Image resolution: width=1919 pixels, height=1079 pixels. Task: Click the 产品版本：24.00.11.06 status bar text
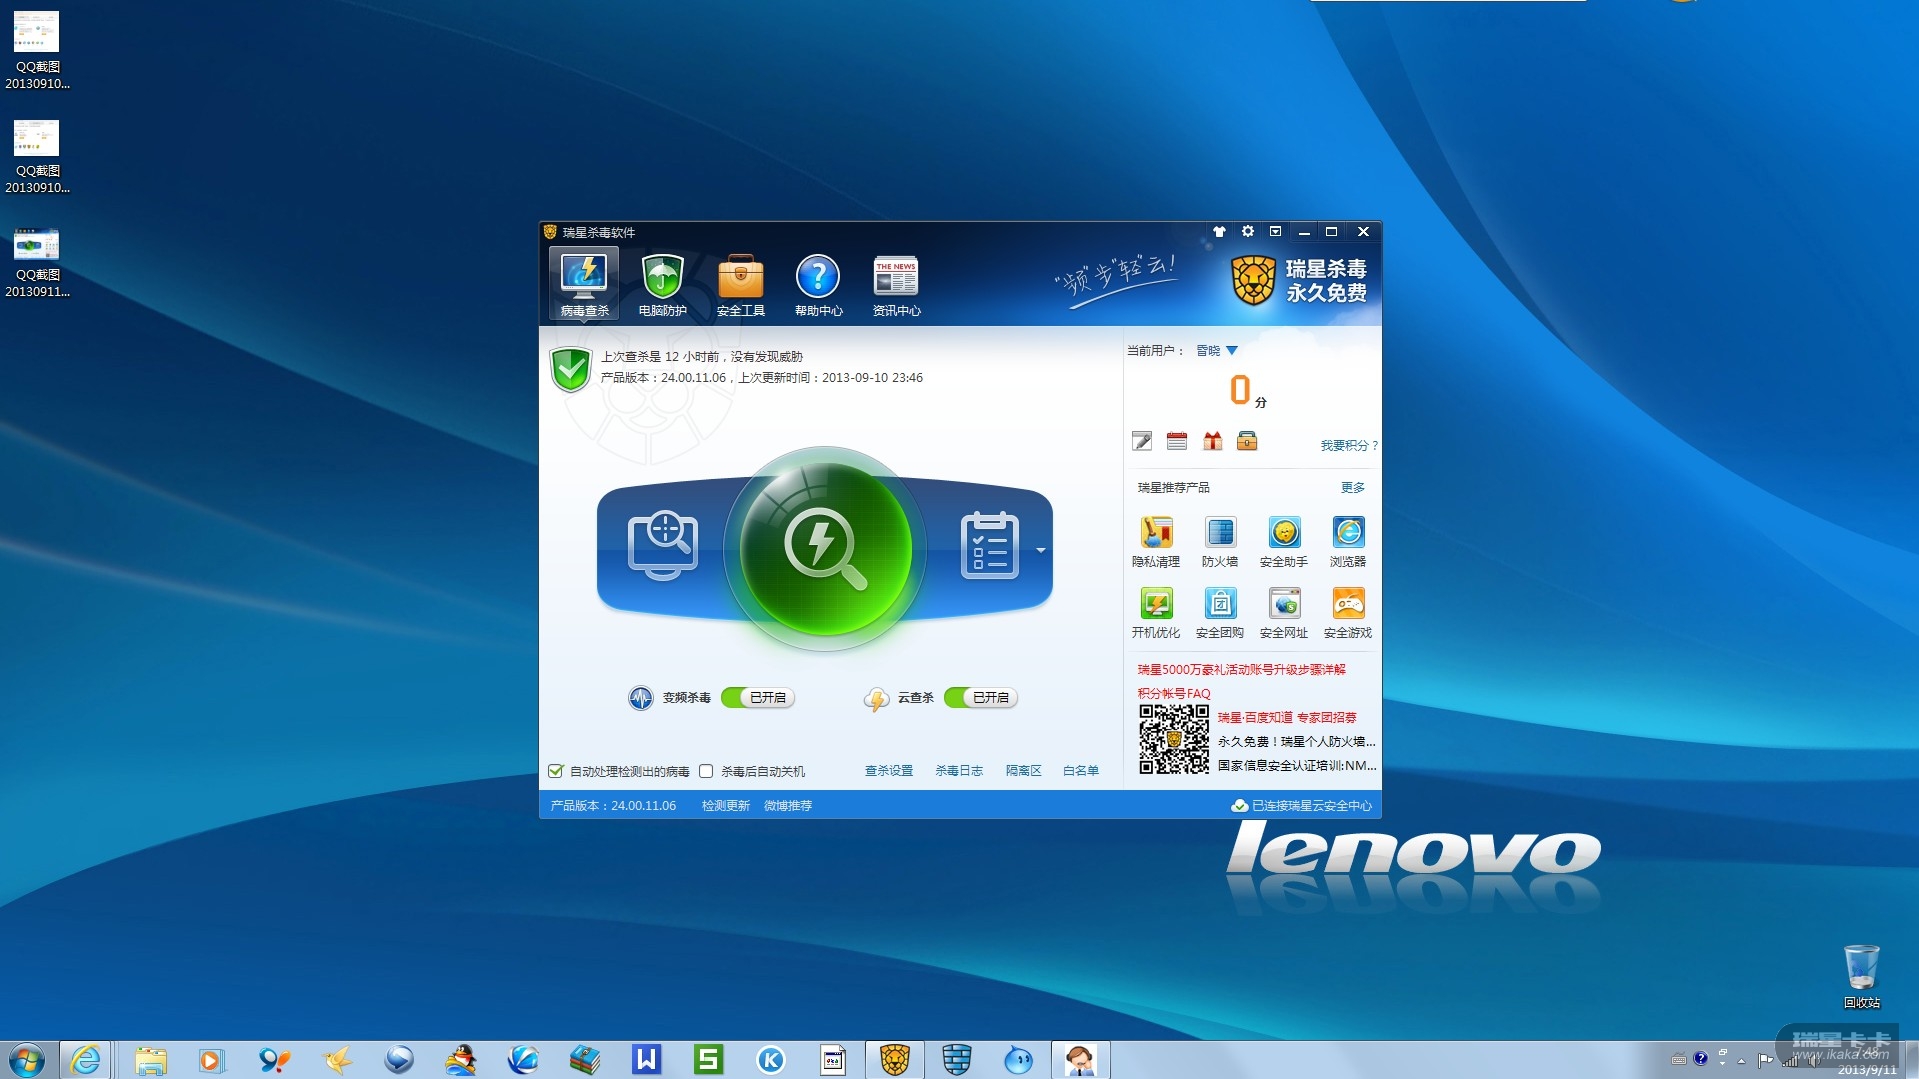[x=613, y=806]
